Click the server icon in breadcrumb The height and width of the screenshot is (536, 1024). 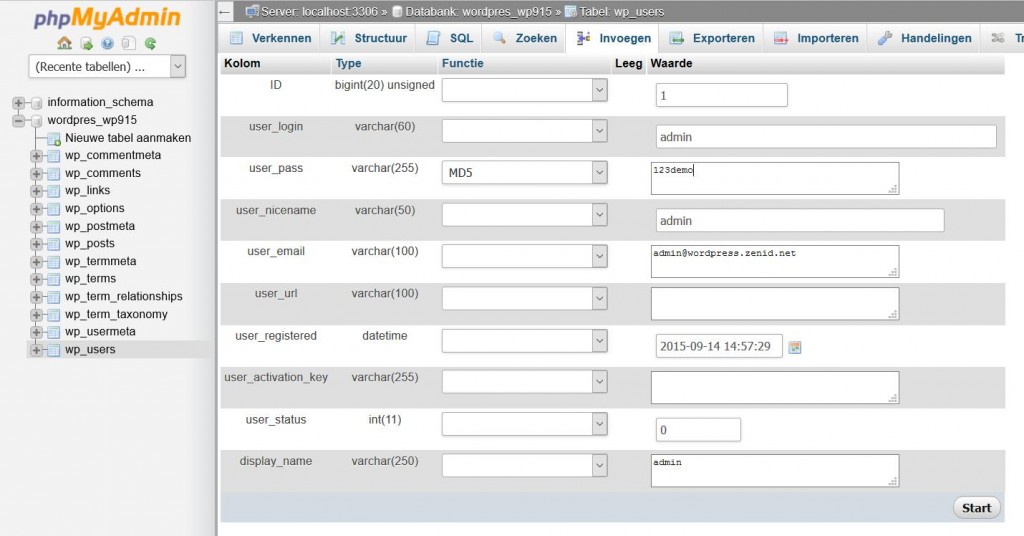pyautogui.click(x=251, y=12)
